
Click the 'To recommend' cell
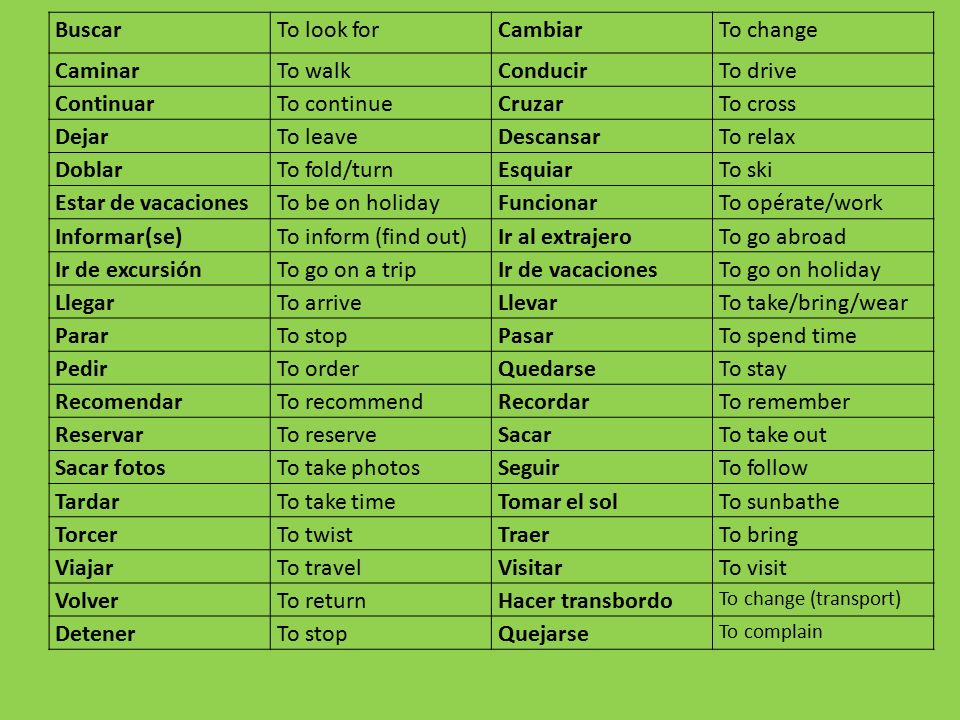click(380, 401)
